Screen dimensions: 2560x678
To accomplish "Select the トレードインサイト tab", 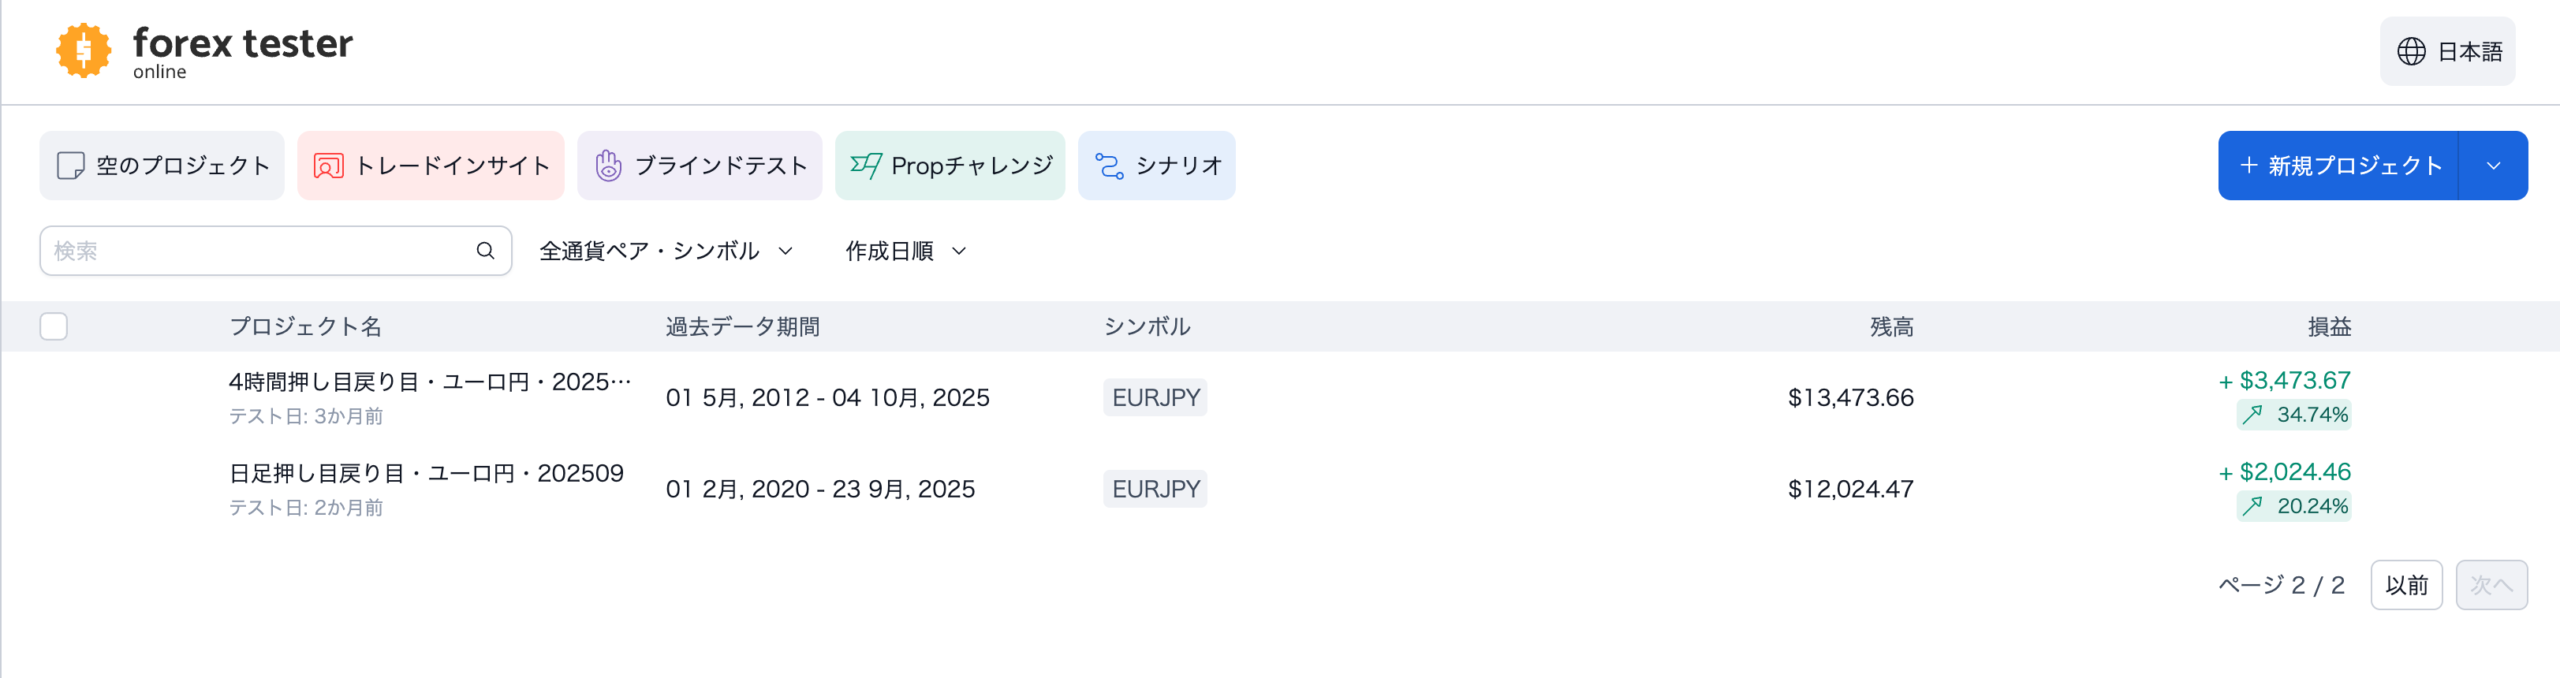I will point(431,166).
